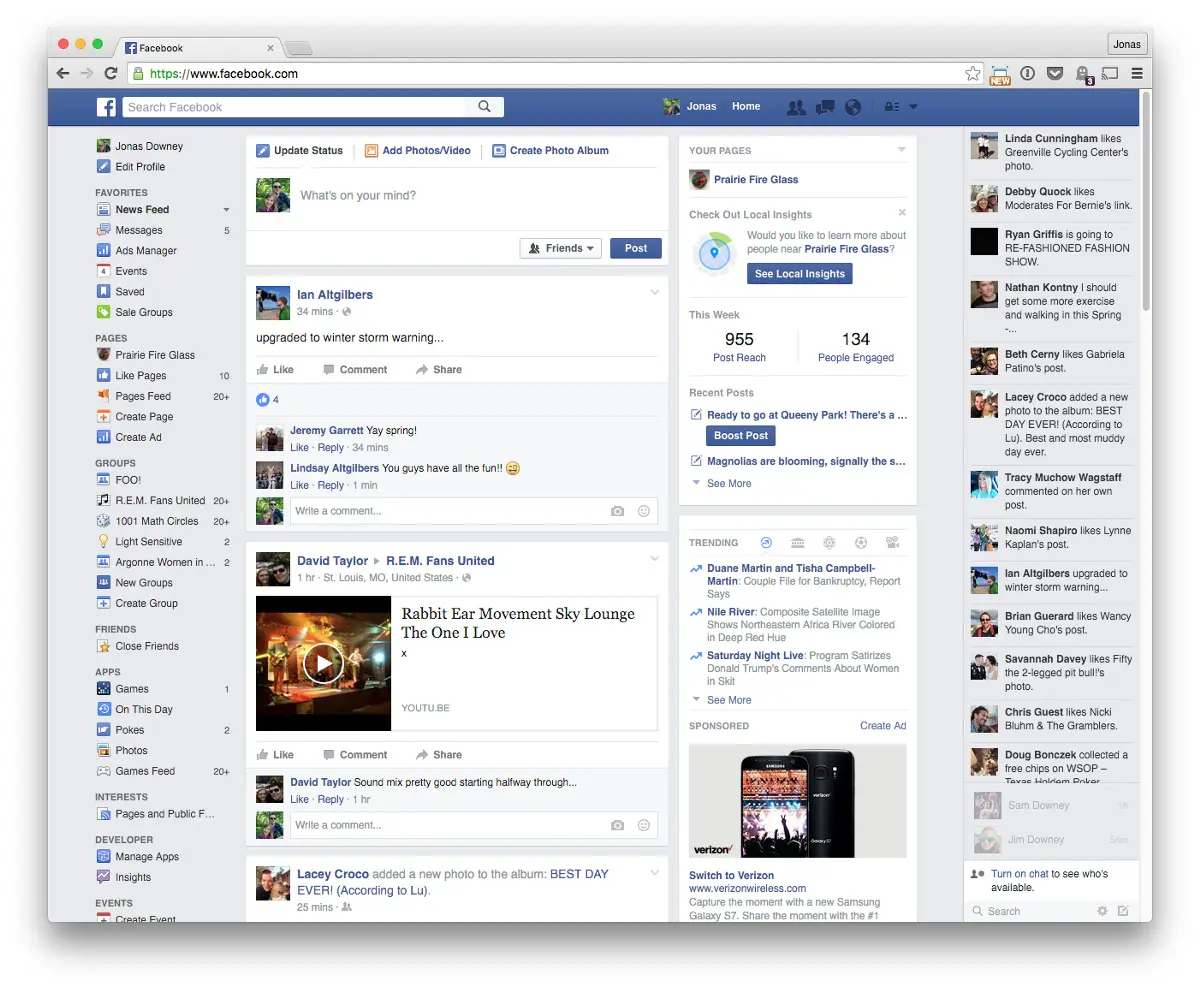Click Turn on chat link

click(x=1020, y=874)
